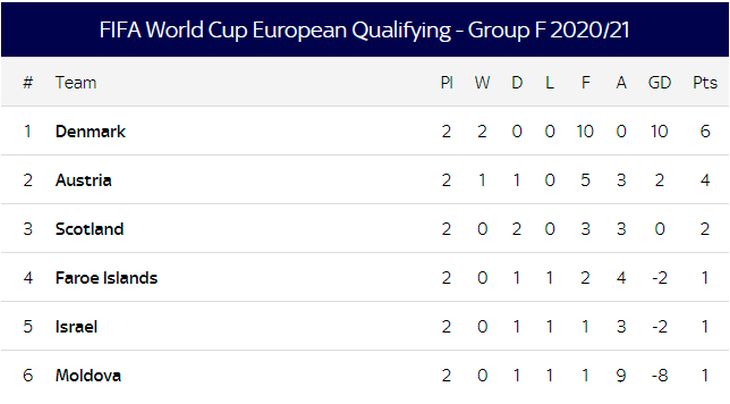Click the A column header
The width and height of the screenshot is (730, 404).
pyautogui.click(x=621, y=83)
